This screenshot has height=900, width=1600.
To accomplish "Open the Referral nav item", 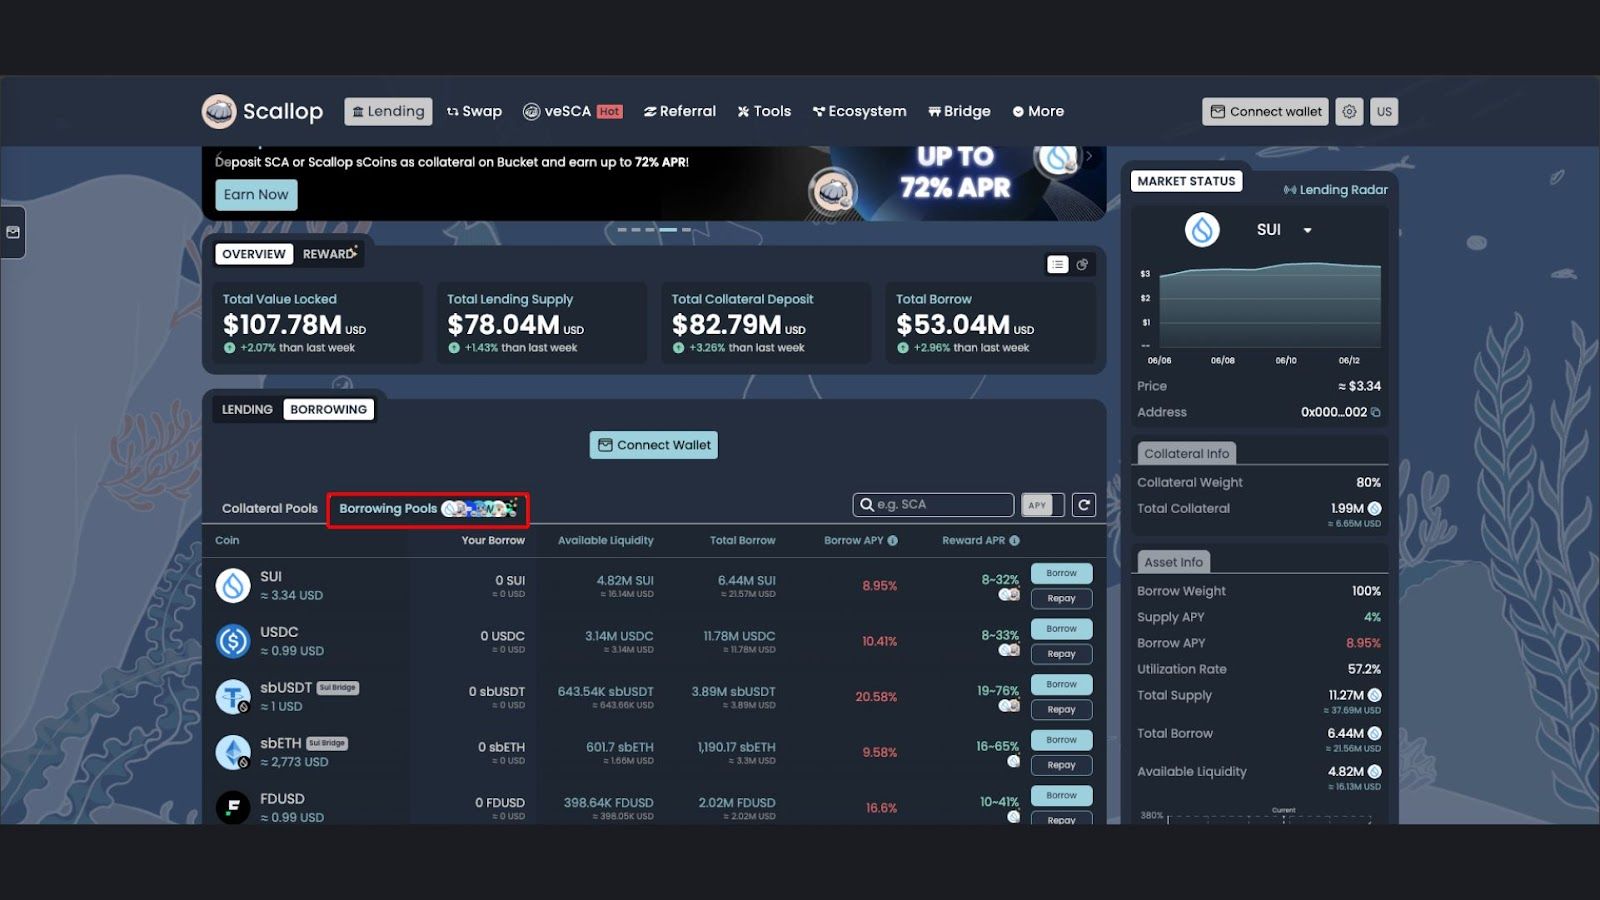I will click(x=680, y=111).
